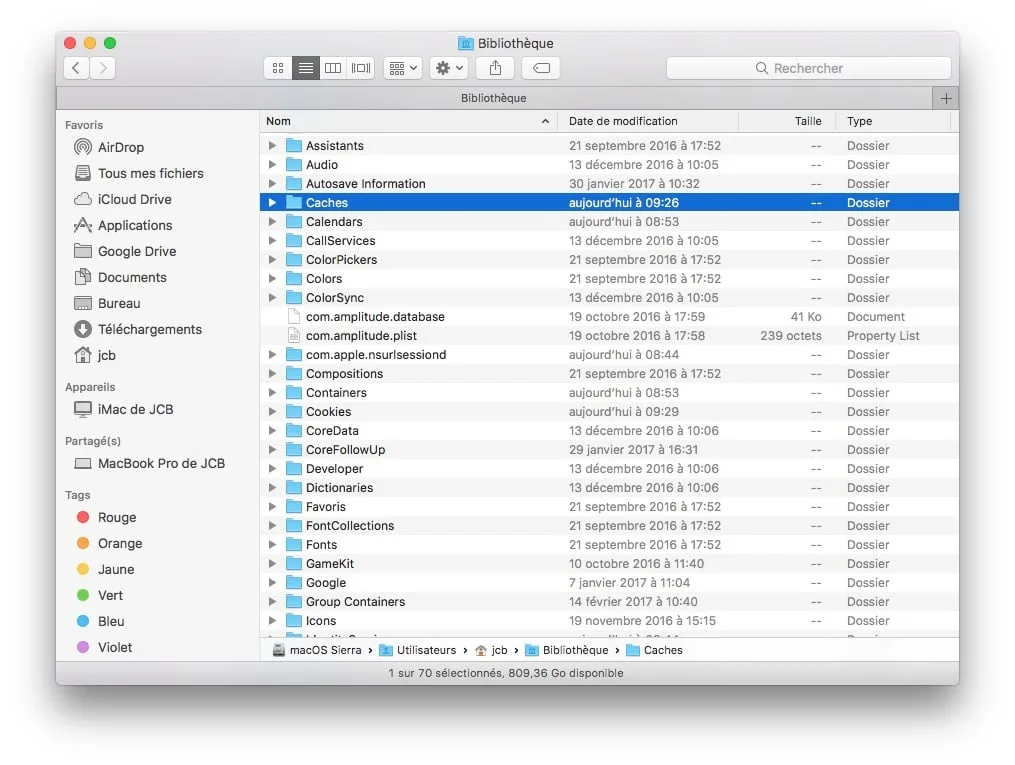Expand the Audio folder triangle
The height and width of the screenshot is (765, 1015).
click(x=273, y=164)
